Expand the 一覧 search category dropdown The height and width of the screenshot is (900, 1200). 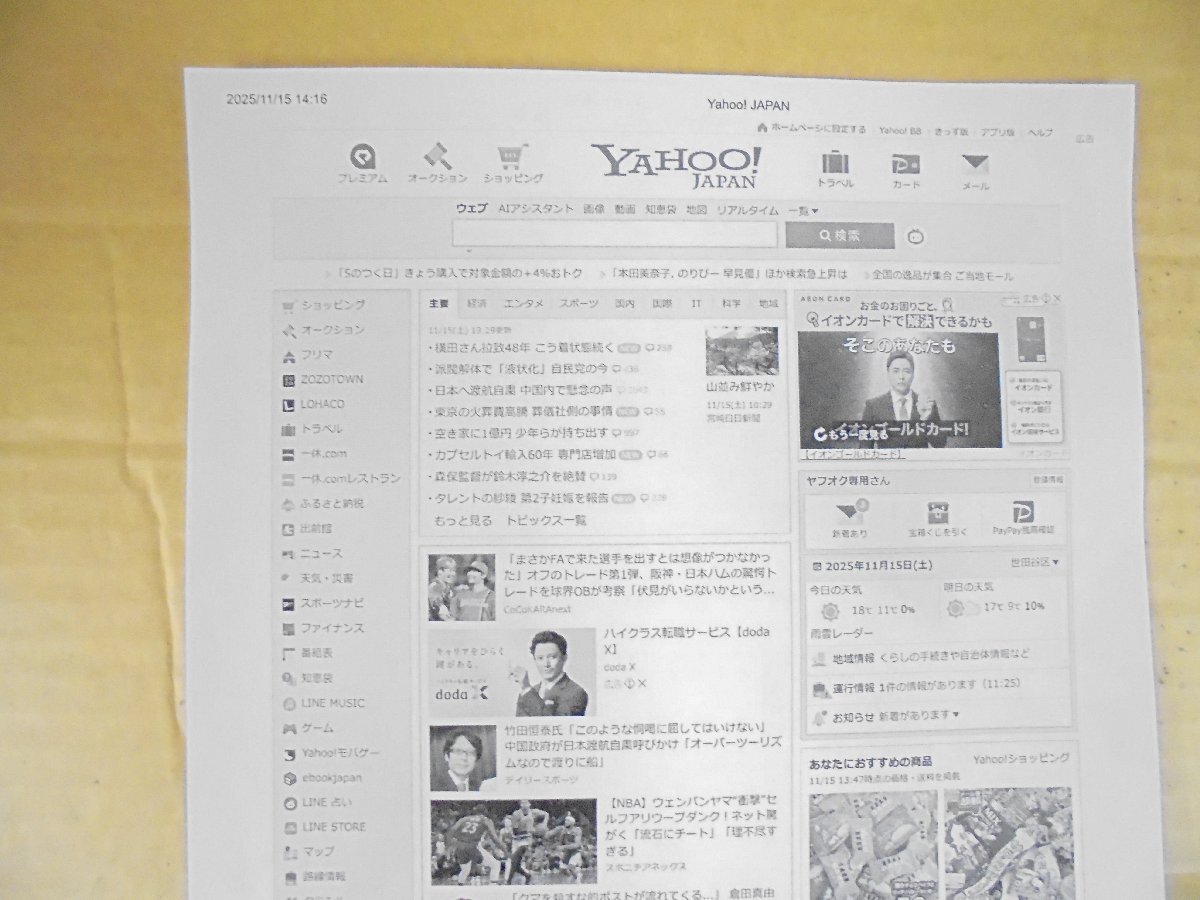coord(803,211)
